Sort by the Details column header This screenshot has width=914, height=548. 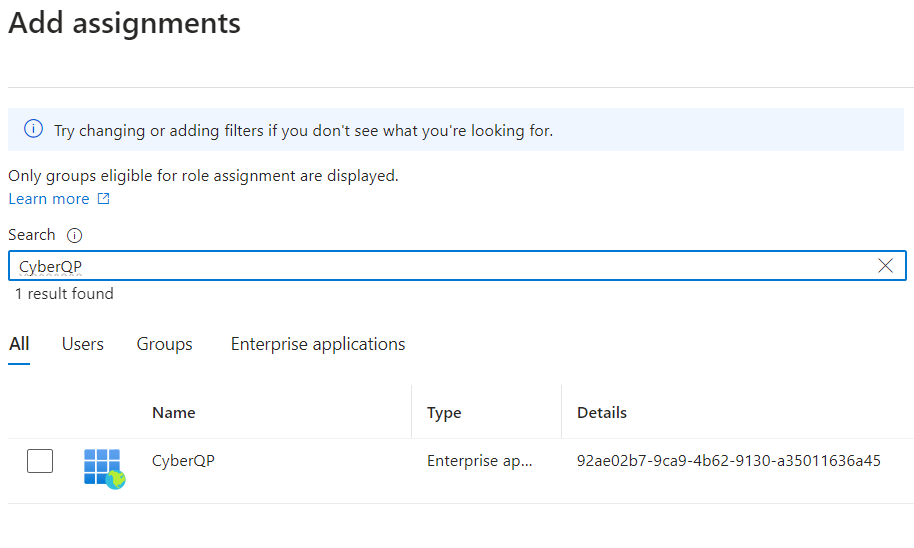(602, 413)
